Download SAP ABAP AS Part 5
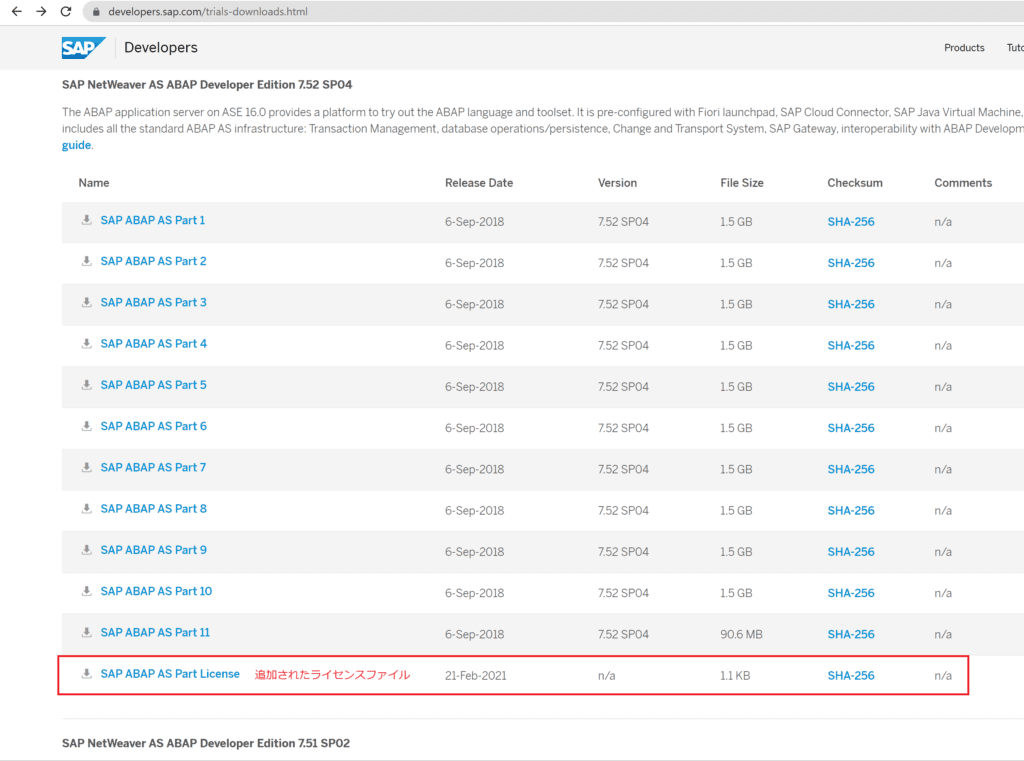Image resolution: width=1024 pixels, height=761 pixels. tap(153, 385)
